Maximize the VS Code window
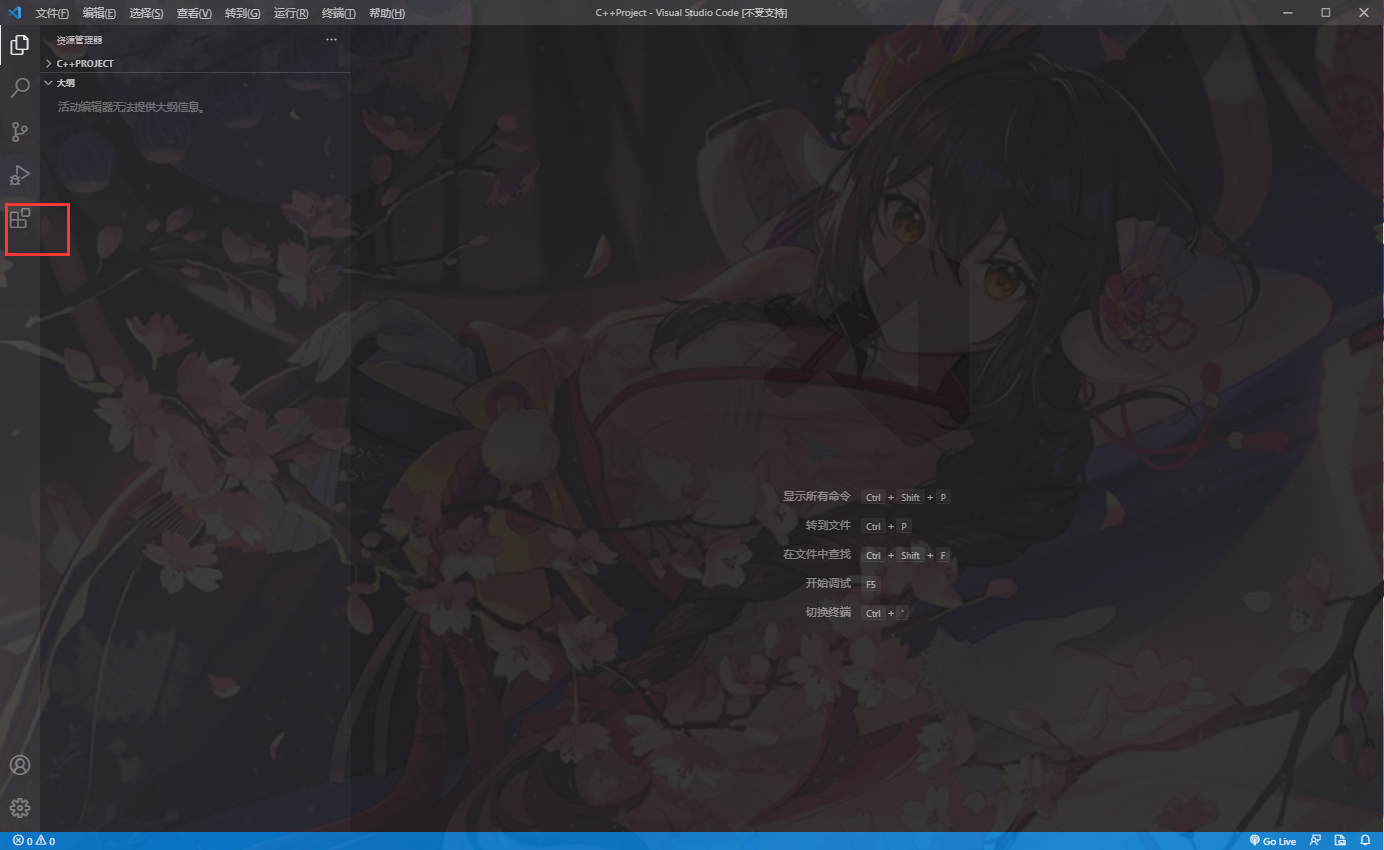The width and height of the screenshot is (1384, 850). tap(1326, 13)
